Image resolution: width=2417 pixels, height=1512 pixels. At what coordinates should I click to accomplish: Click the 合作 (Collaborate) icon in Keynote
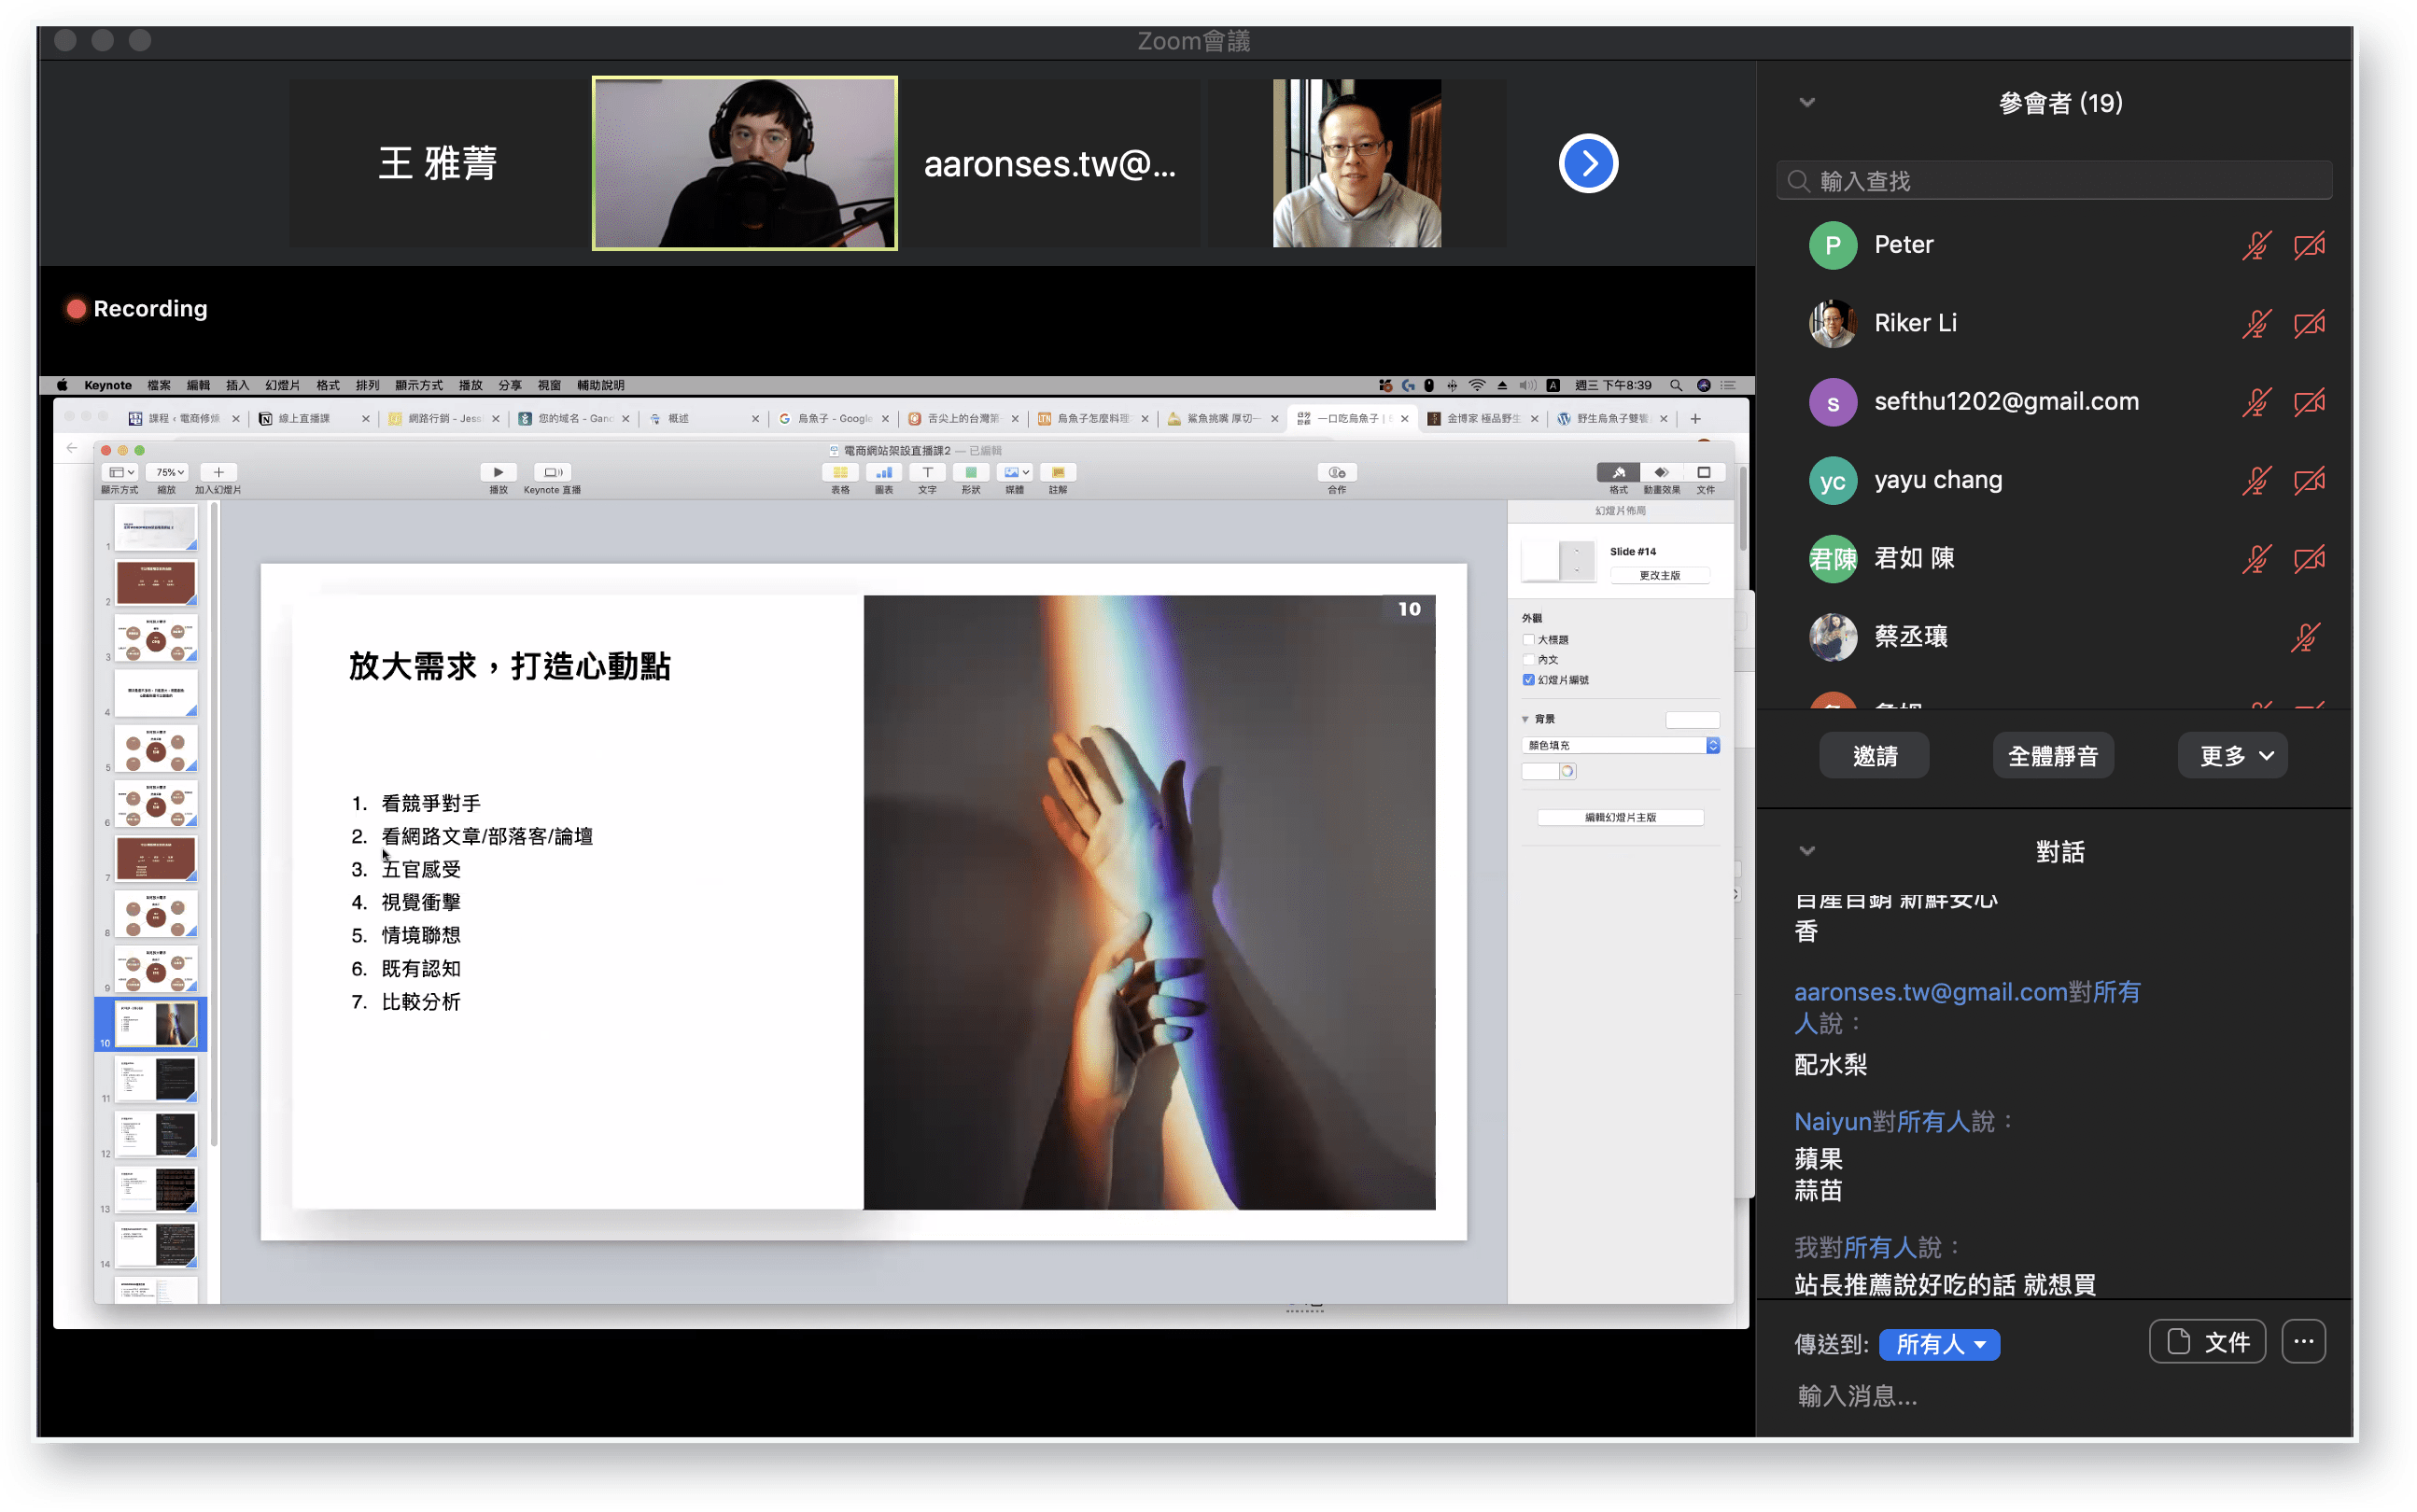1337,472
